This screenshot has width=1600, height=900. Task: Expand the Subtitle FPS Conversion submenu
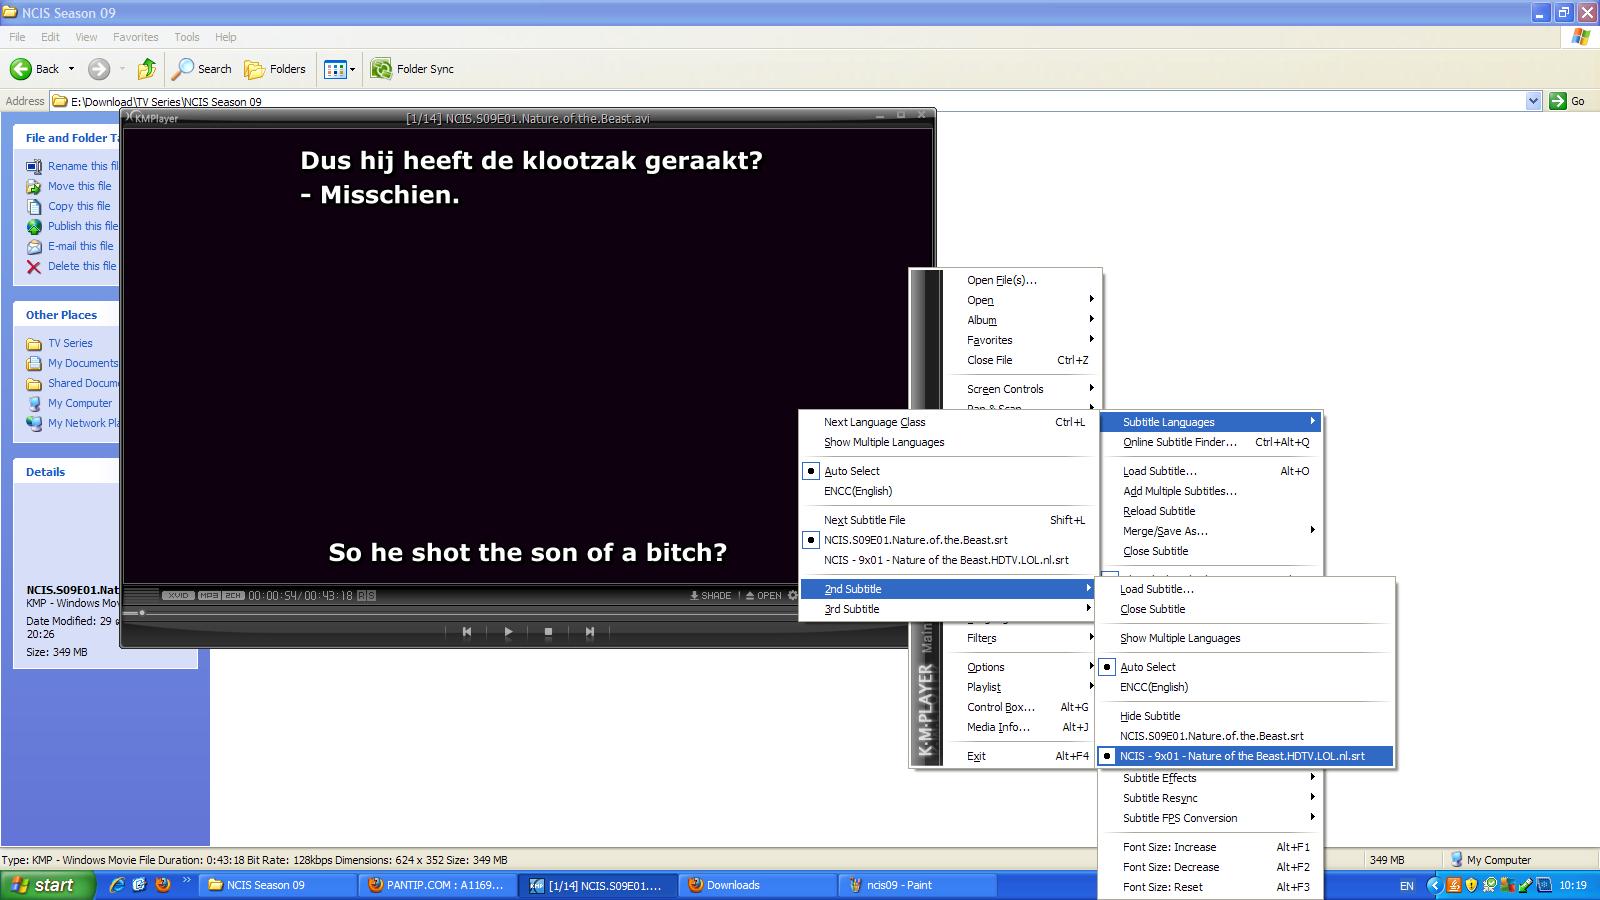pos(1211,818)
